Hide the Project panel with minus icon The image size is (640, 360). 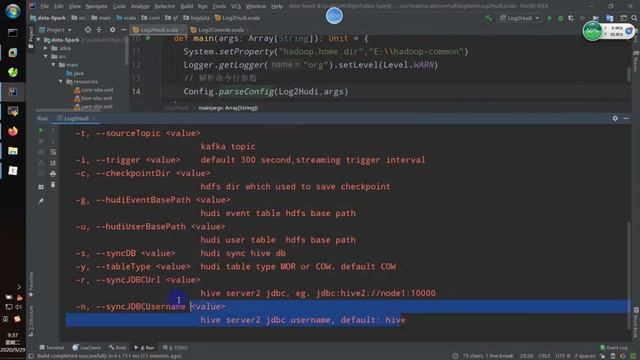[124, 30]
